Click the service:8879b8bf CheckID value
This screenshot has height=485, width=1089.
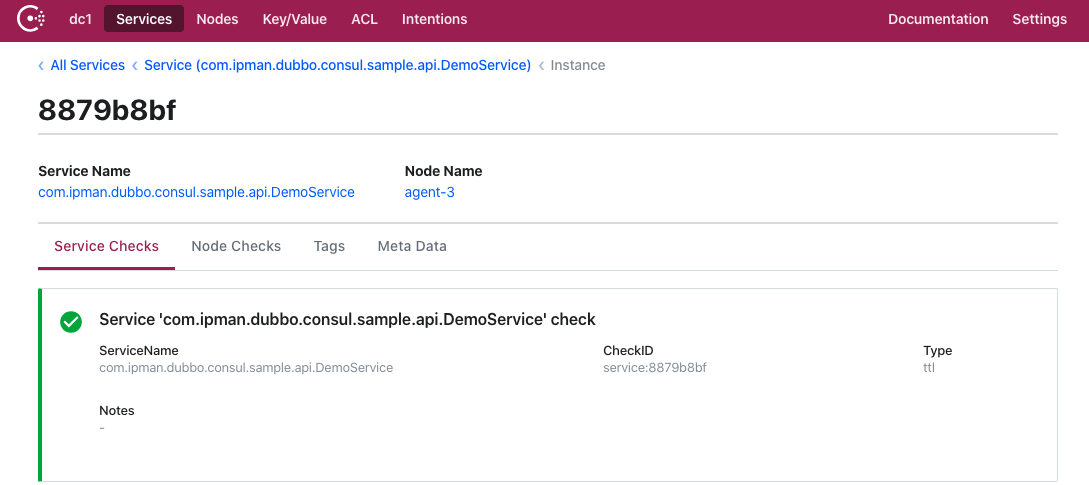click(x=654, y=368)
